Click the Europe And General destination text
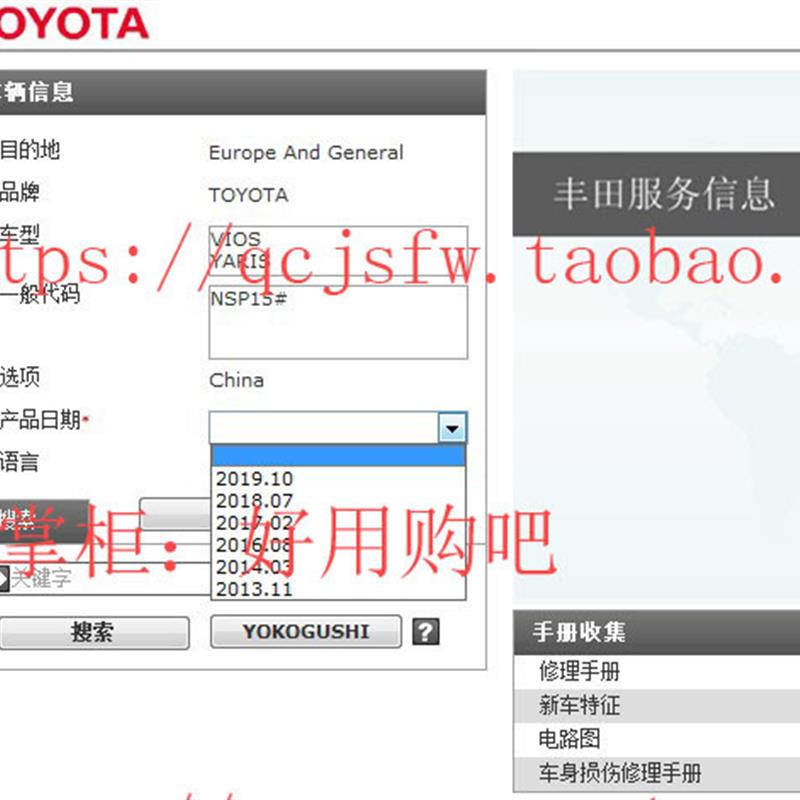800x800 pixels. point(306,153)
